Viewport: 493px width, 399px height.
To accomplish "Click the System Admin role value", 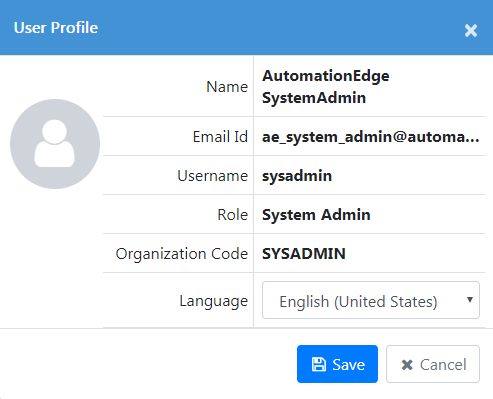I will pos(316,215).
